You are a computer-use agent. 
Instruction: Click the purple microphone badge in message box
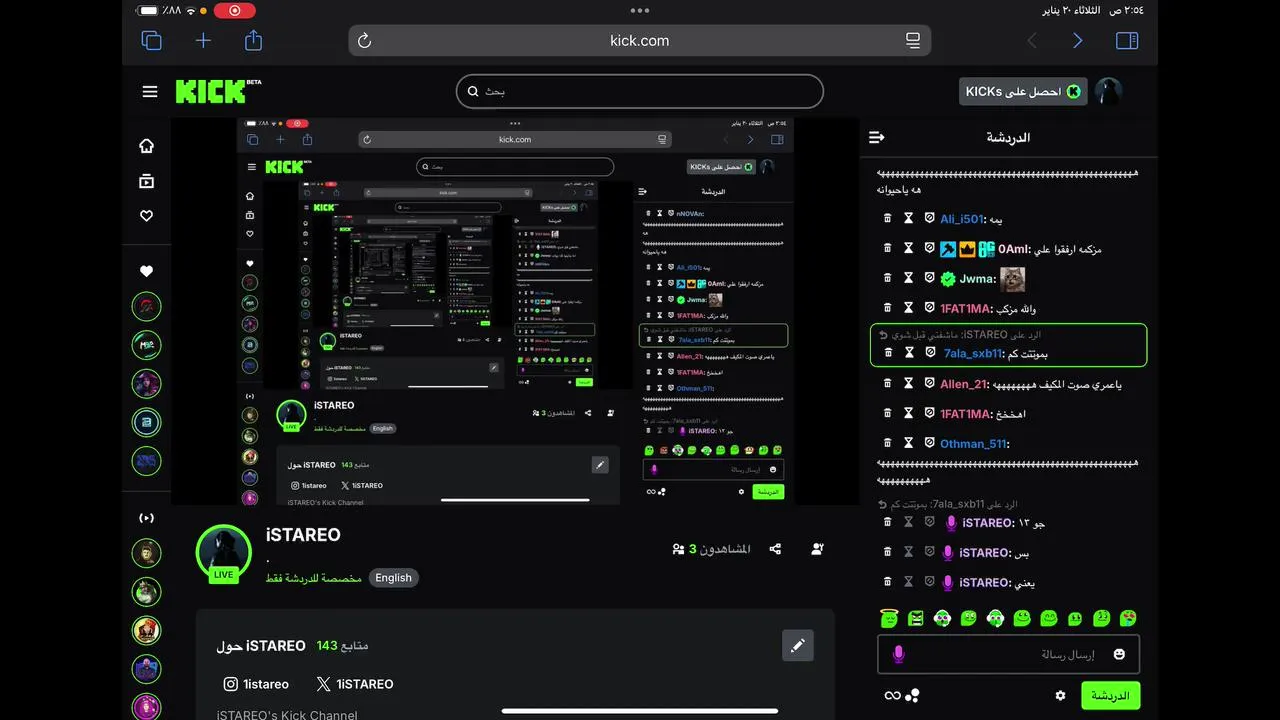click(898, 654)
